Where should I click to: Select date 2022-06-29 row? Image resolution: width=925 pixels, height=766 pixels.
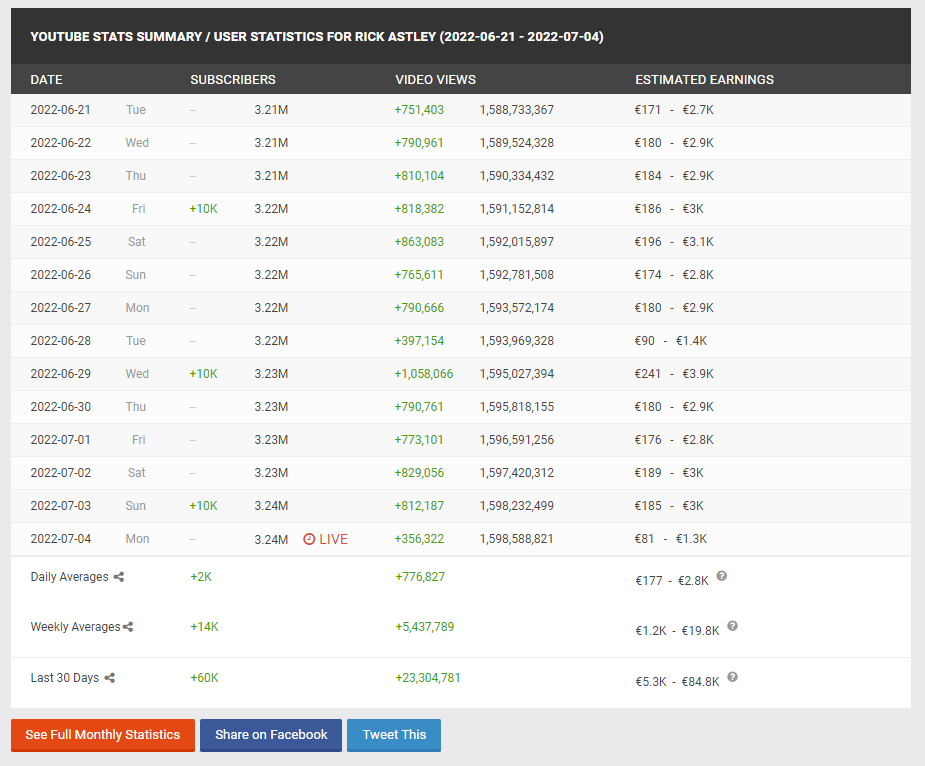(x=461, y=374)
